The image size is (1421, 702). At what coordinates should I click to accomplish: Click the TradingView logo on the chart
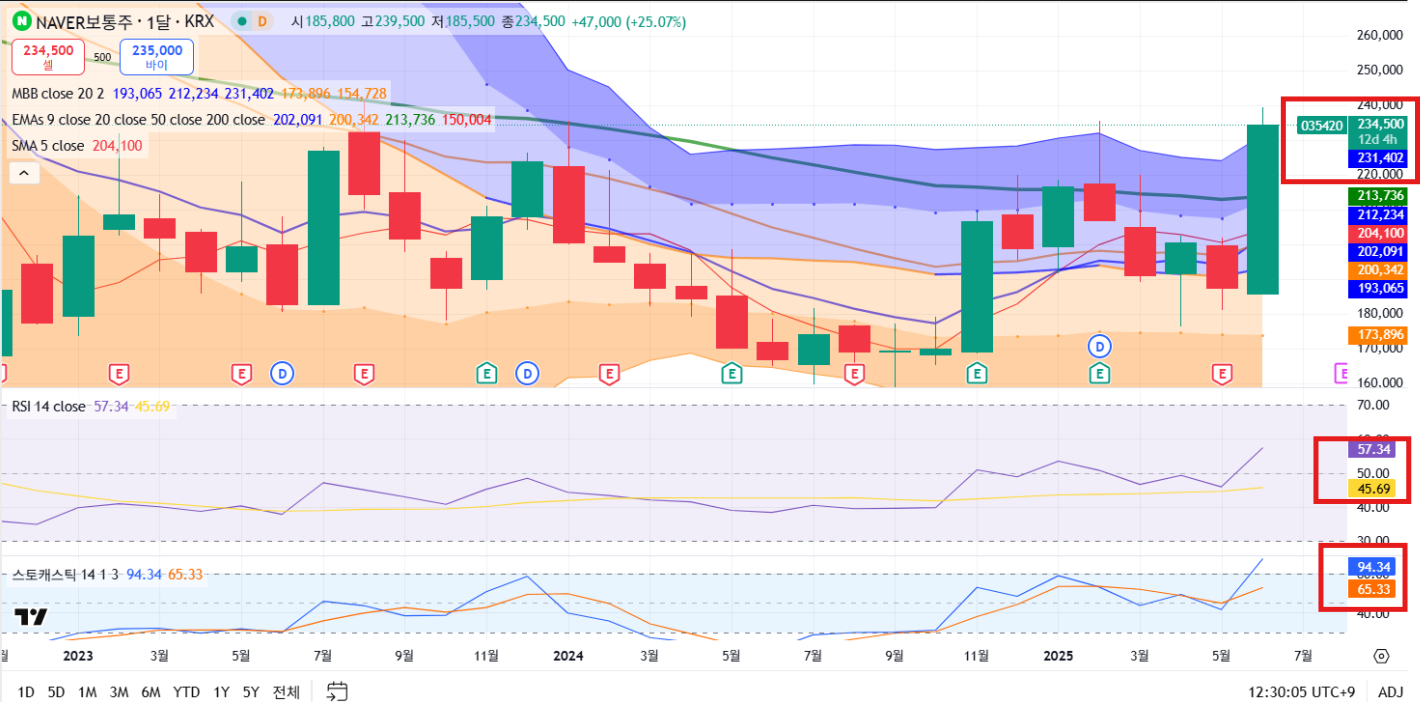click(31, 617)
